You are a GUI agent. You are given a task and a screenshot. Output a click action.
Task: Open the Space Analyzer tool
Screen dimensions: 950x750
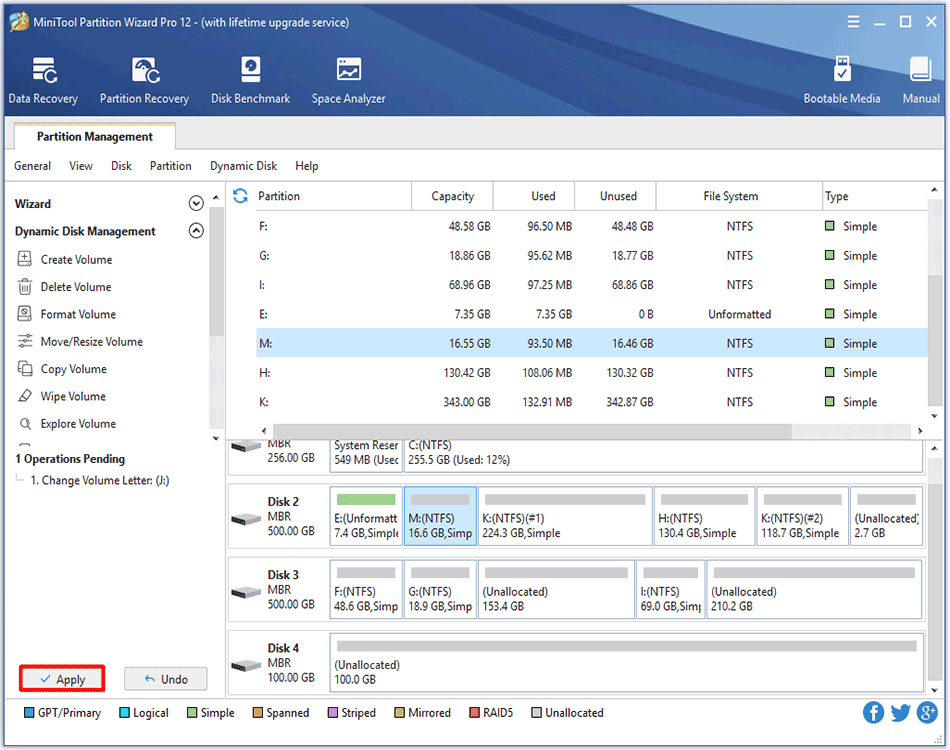[348, 80]
